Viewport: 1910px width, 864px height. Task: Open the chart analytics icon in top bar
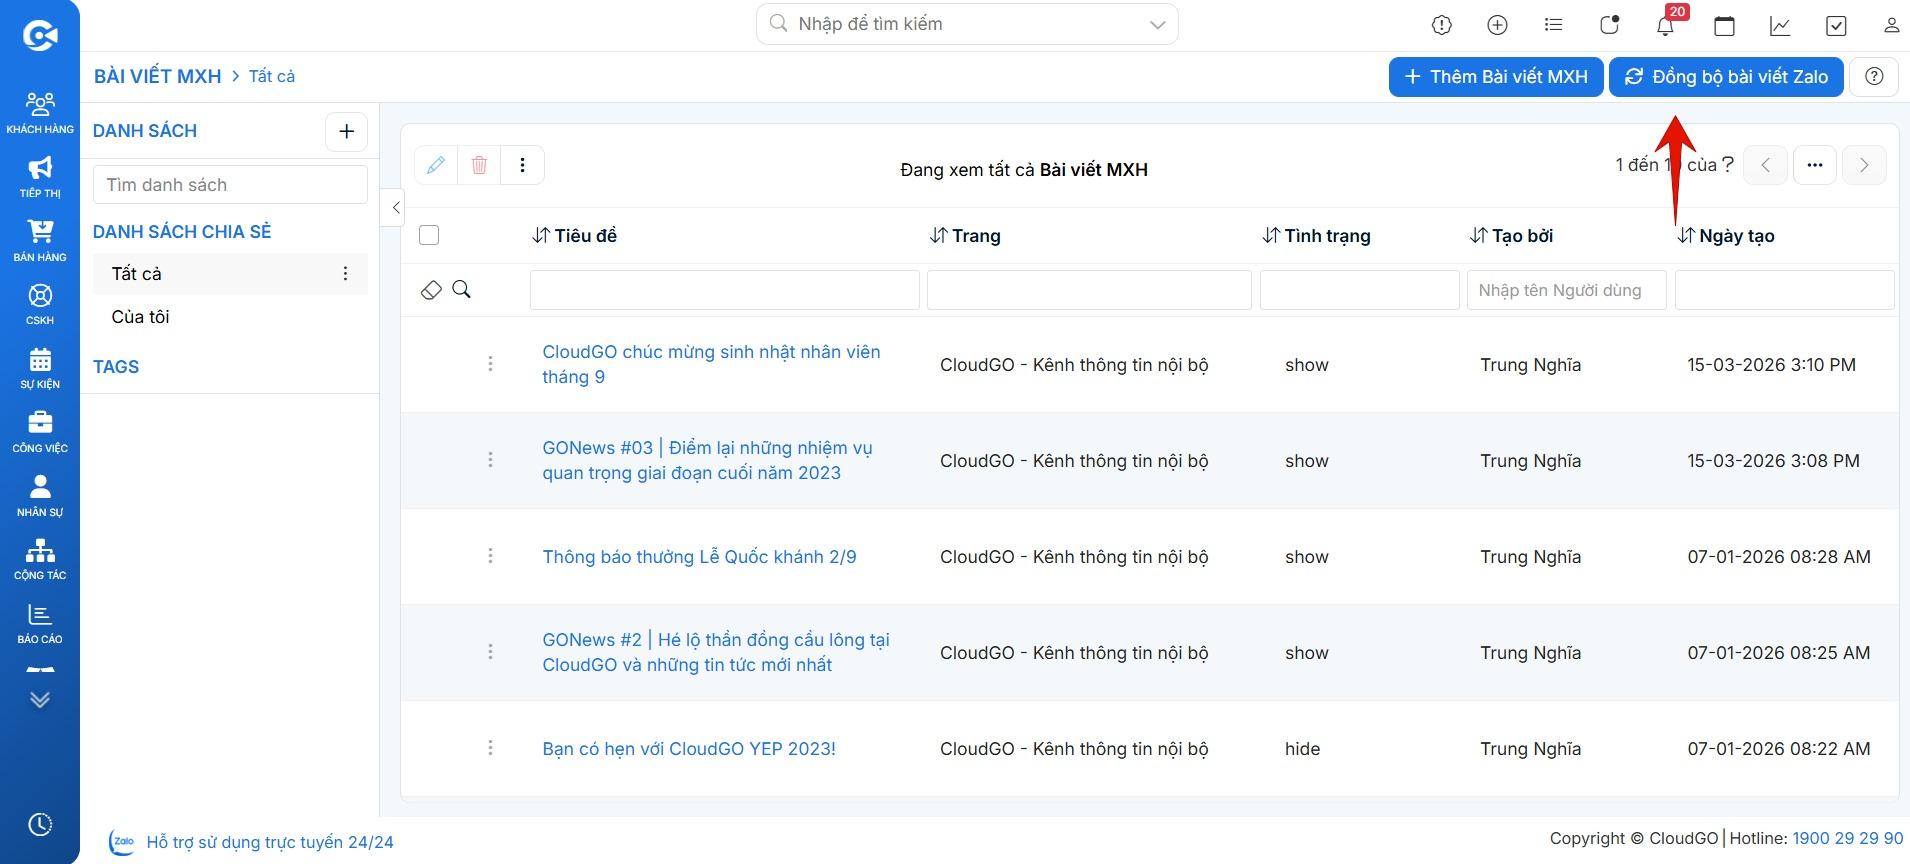tap(1780, 26)
